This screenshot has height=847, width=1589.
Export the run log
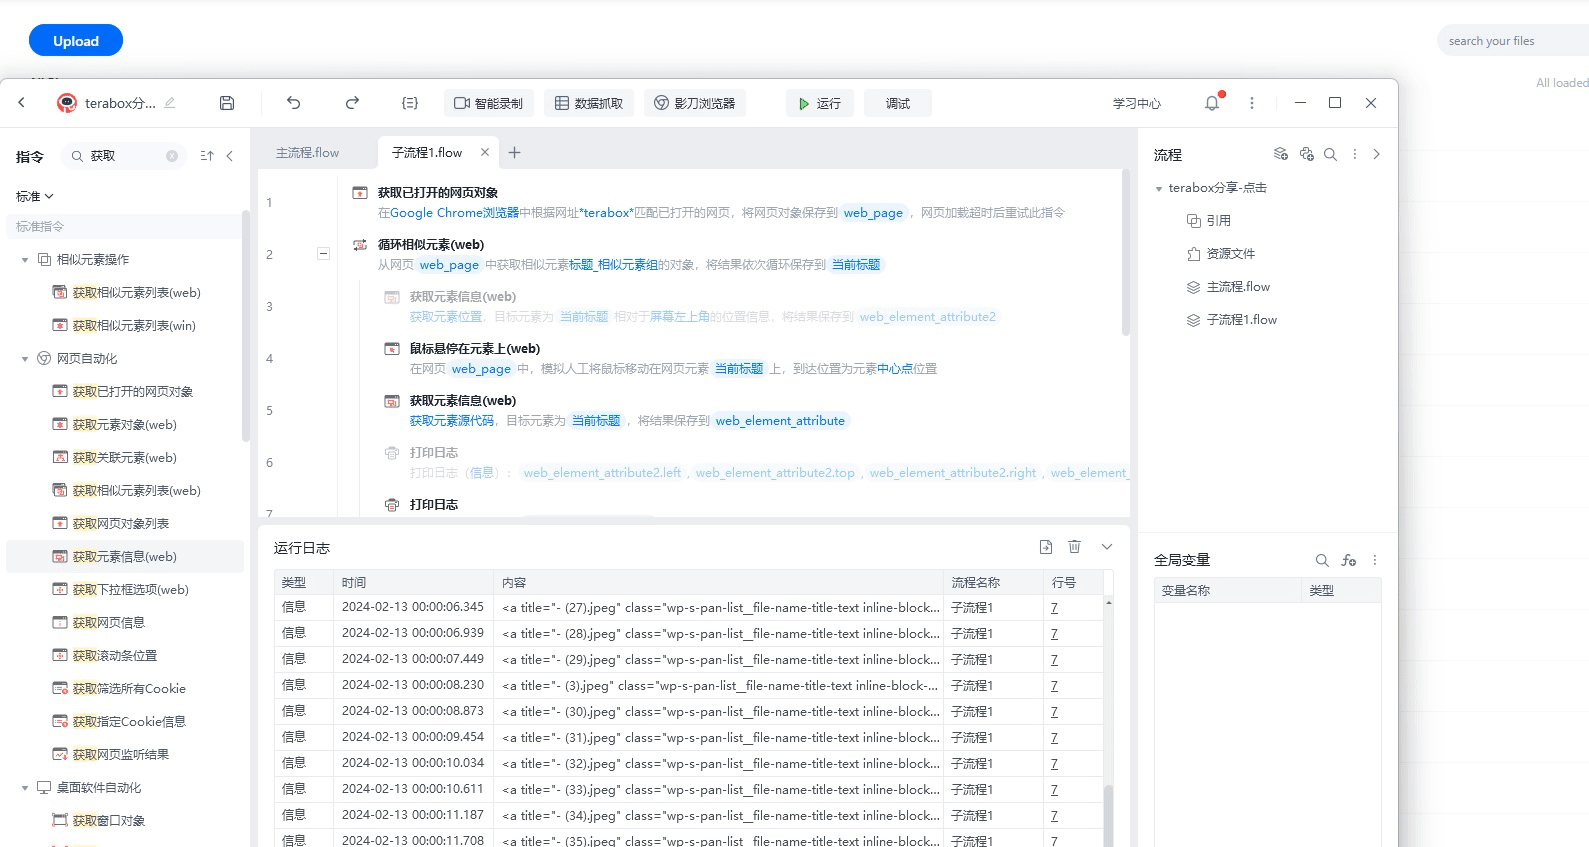(1046, 547)
